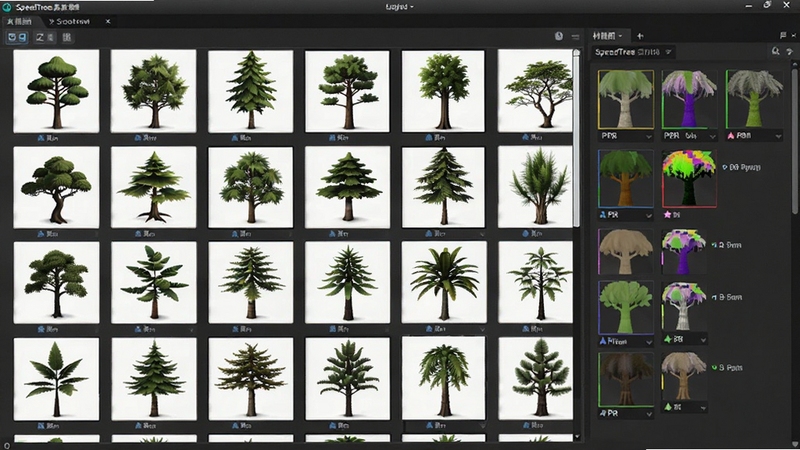Open the dropdown under the yellow-bordered pale tree
Screen dimensions: 800x450
[648, 137]
